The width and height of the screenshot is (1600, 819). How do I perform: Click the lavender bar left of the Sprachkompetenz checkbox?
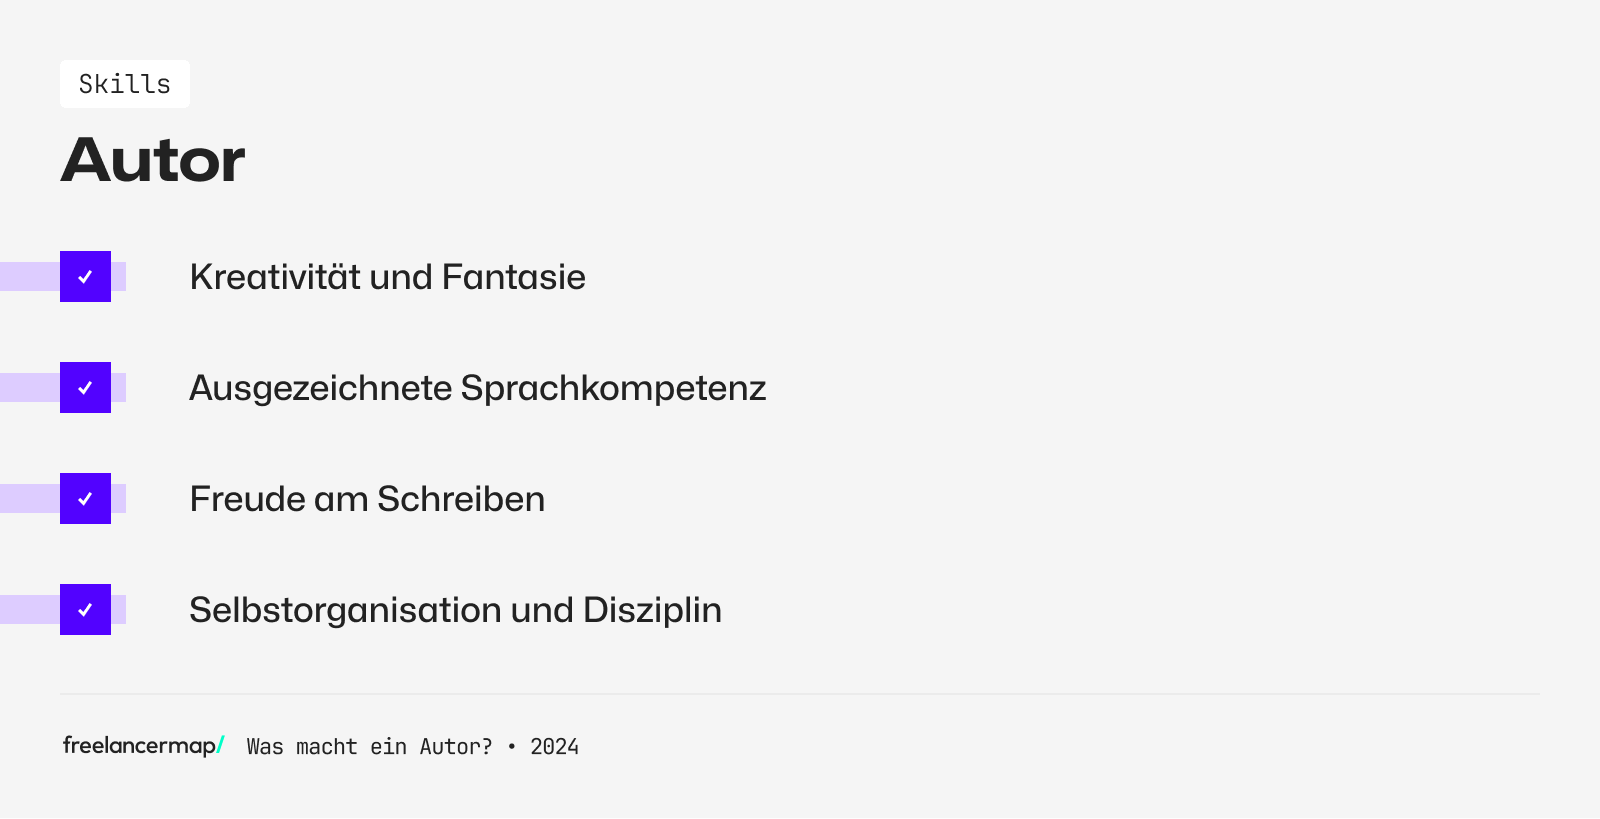(x=29, y=388)
